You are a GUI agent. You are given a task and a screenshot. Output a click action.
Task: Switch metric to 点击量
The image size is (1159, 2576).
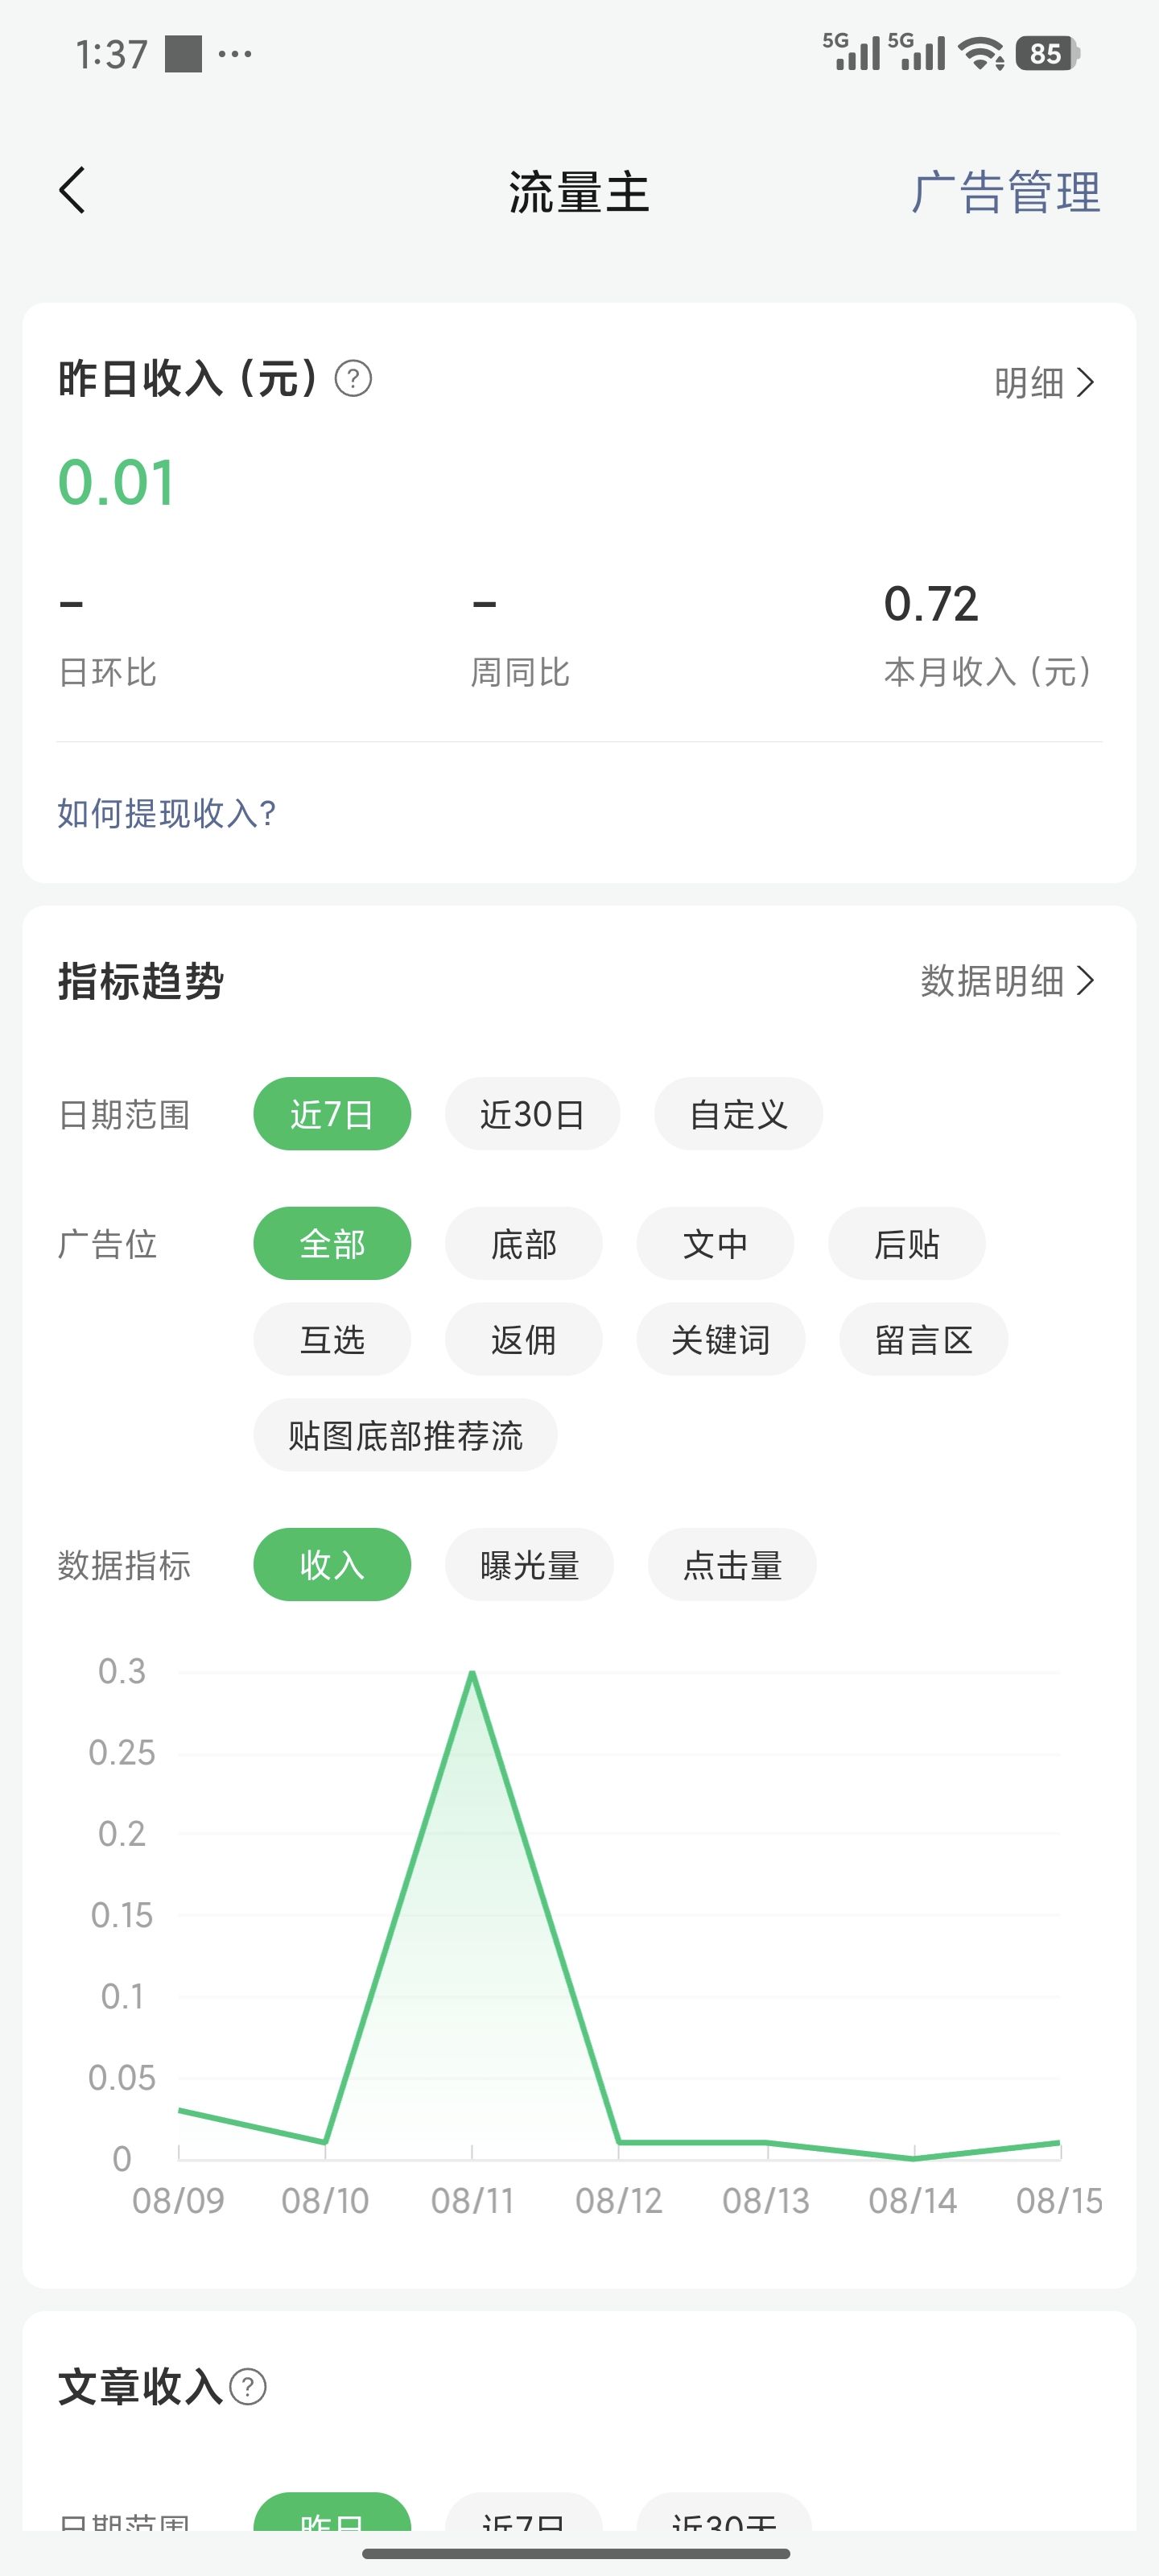click(x=732, y=1565)
